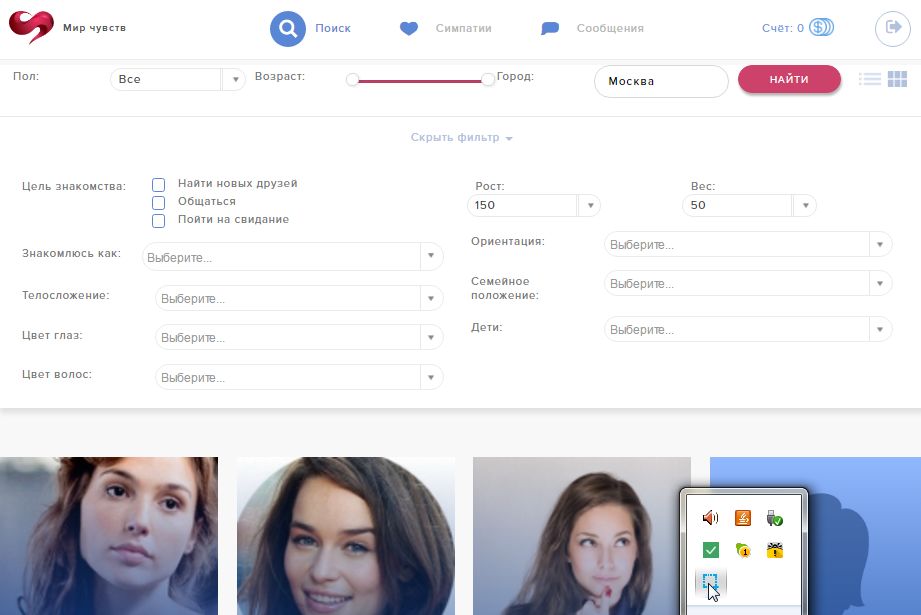Viewport: 921px width, 615px height.
Task: Open the Знакомлюсь как dropdown
Action: 293,257
